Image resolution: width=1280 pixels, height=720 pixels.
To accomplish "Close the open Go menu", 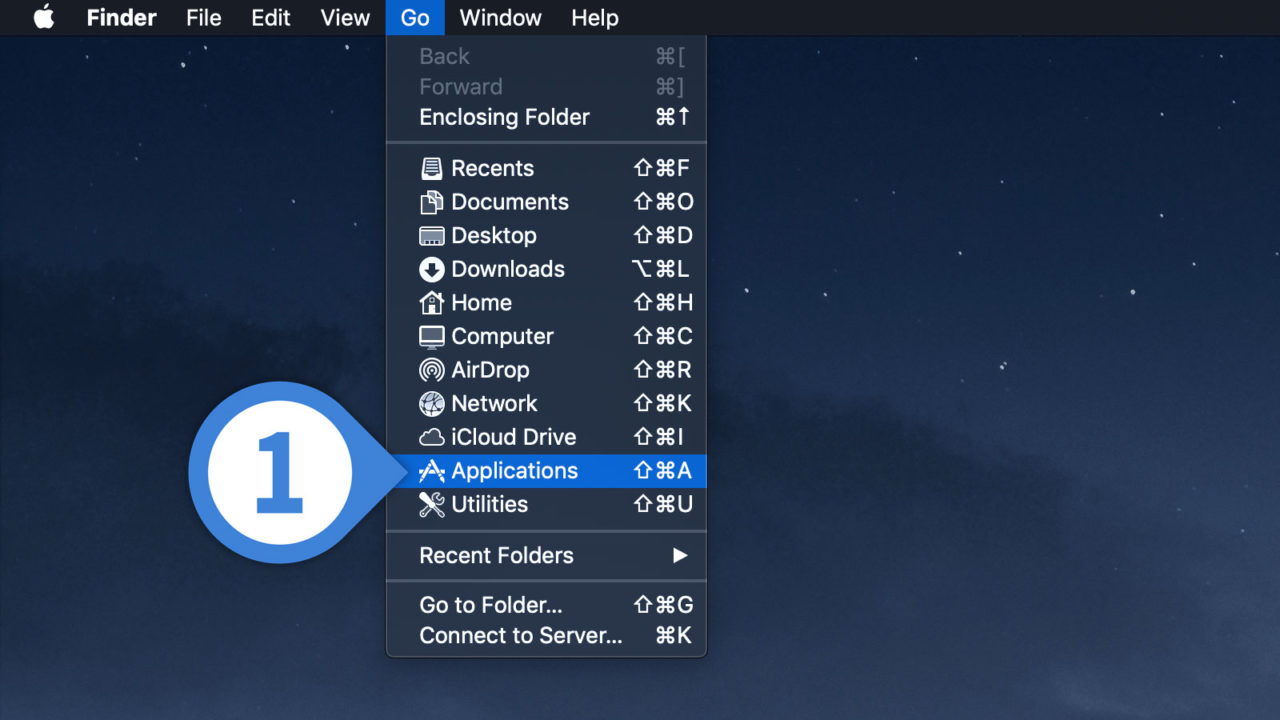I will pyautogui.click(x=415, y=18).
